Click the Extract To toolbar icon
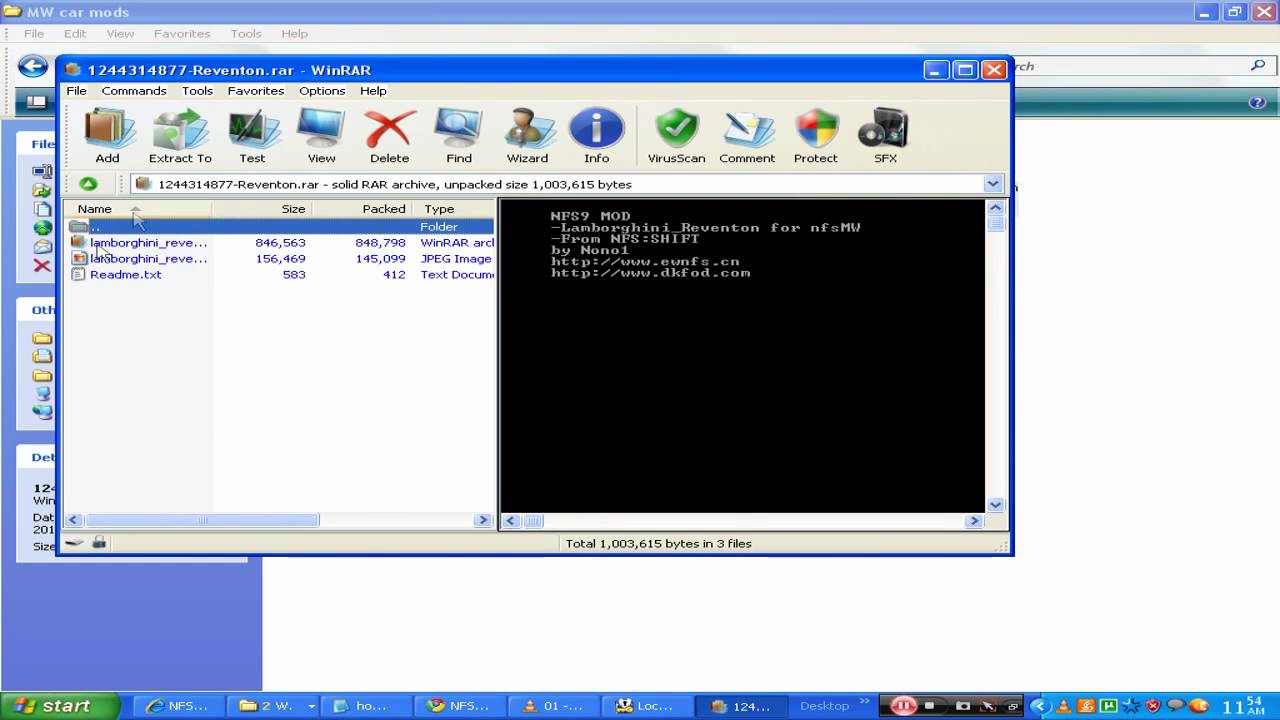 (180, 136)
